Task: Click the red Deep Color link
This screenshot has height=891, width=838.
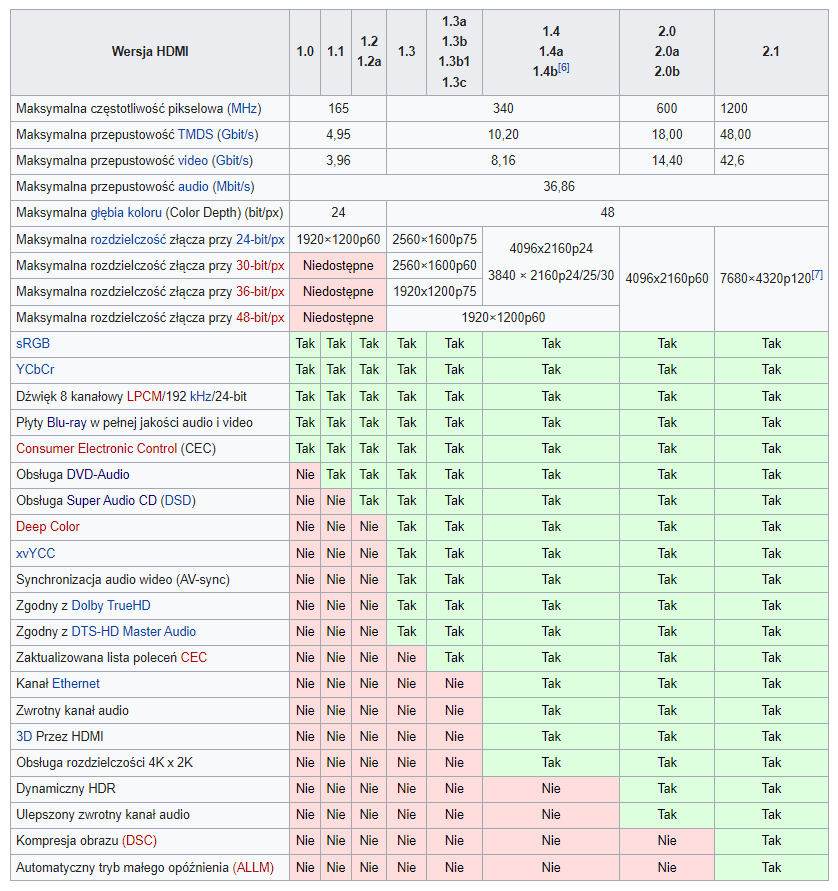Action: click(x=48, y=527)
